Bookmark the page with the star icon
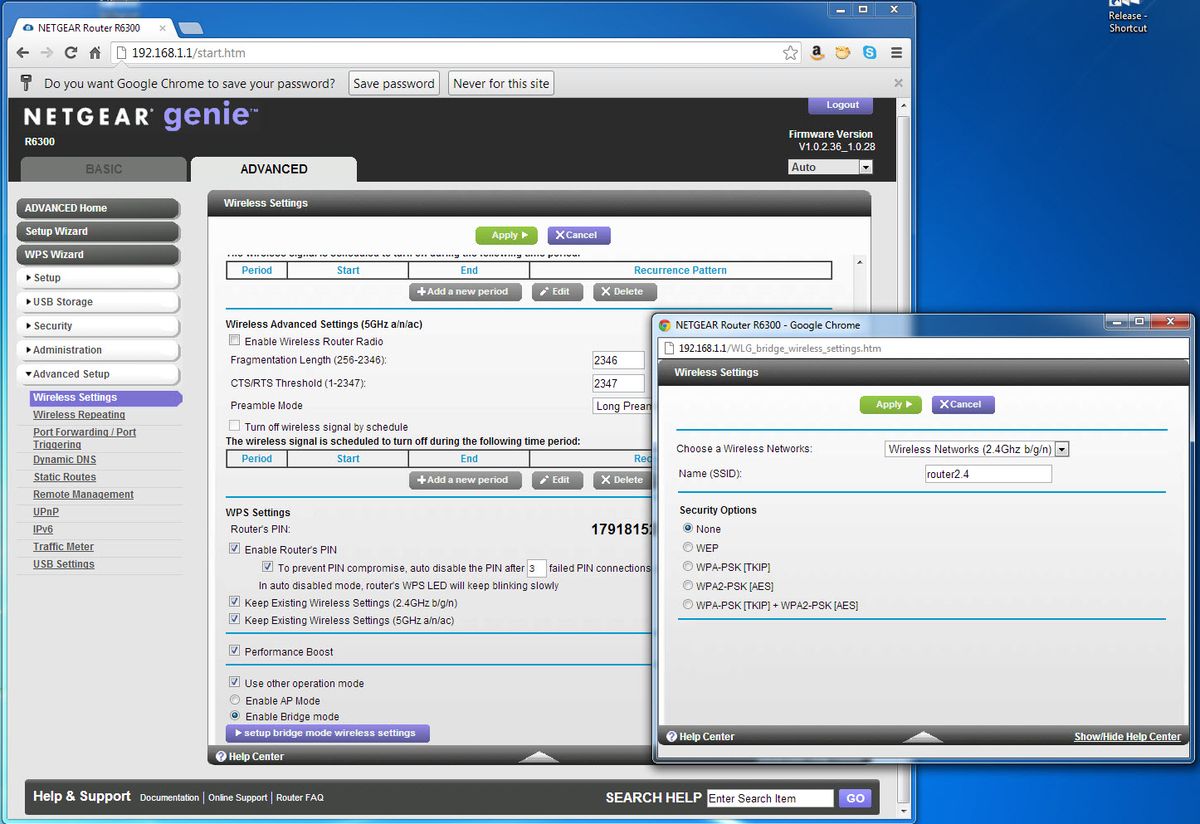This screenshot has height=824, width=1200. pos(790,52)
